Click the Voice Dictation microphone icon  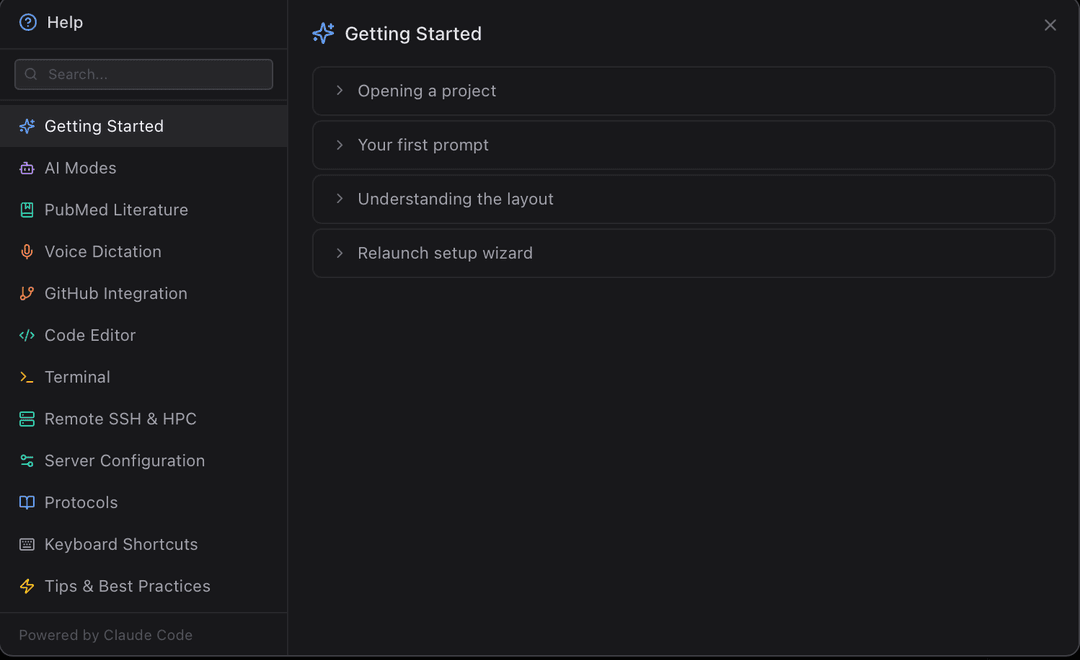pos(27,252)
